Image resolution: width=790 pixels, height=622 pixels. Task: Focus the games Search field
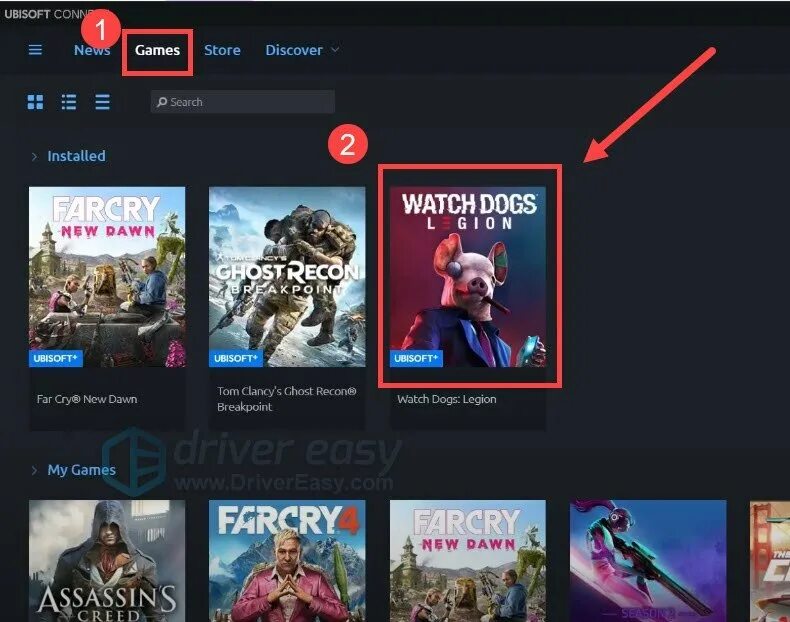tap(243, 102)
